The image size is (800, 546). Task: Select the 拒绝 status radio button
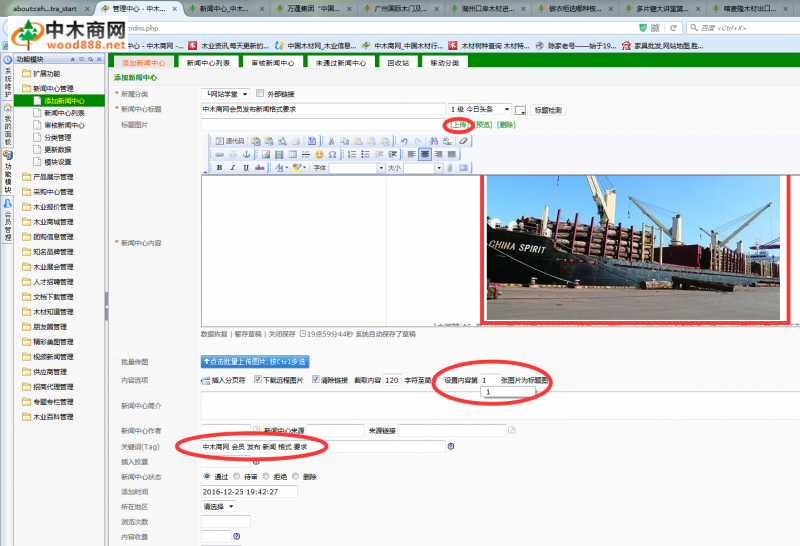point(266,476)
